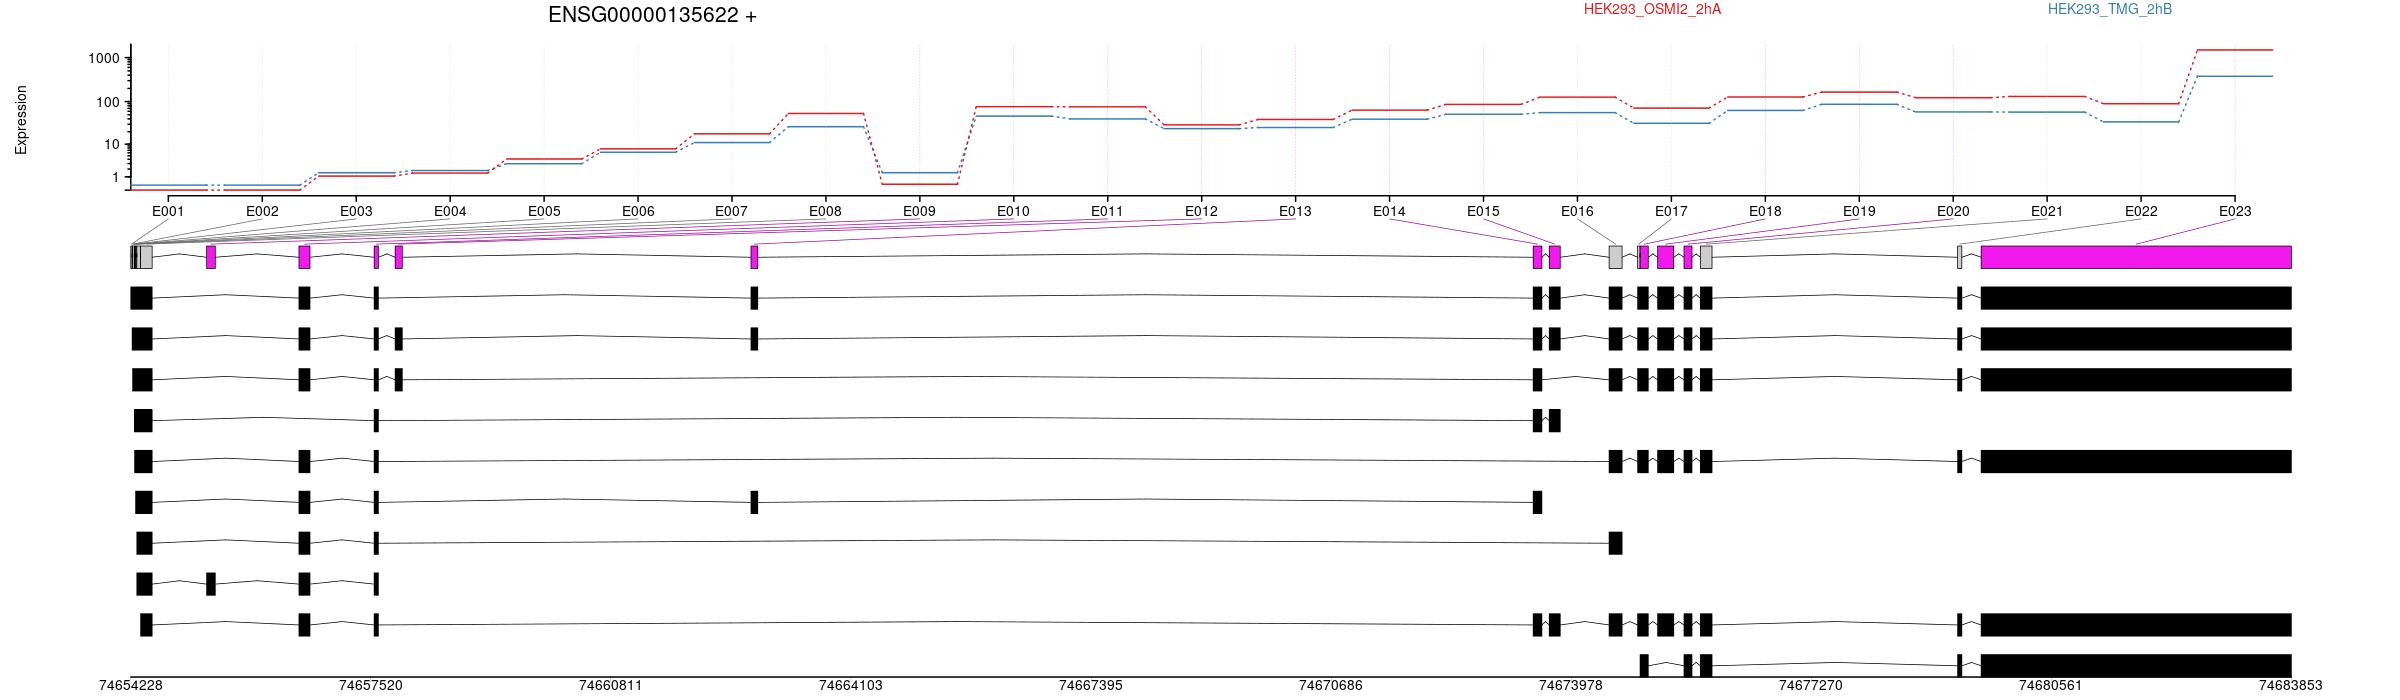Click genomic coordinate 74680561
Image resolution: width=2400 pixels, height=700 pixels.
tap(2050, 685)
